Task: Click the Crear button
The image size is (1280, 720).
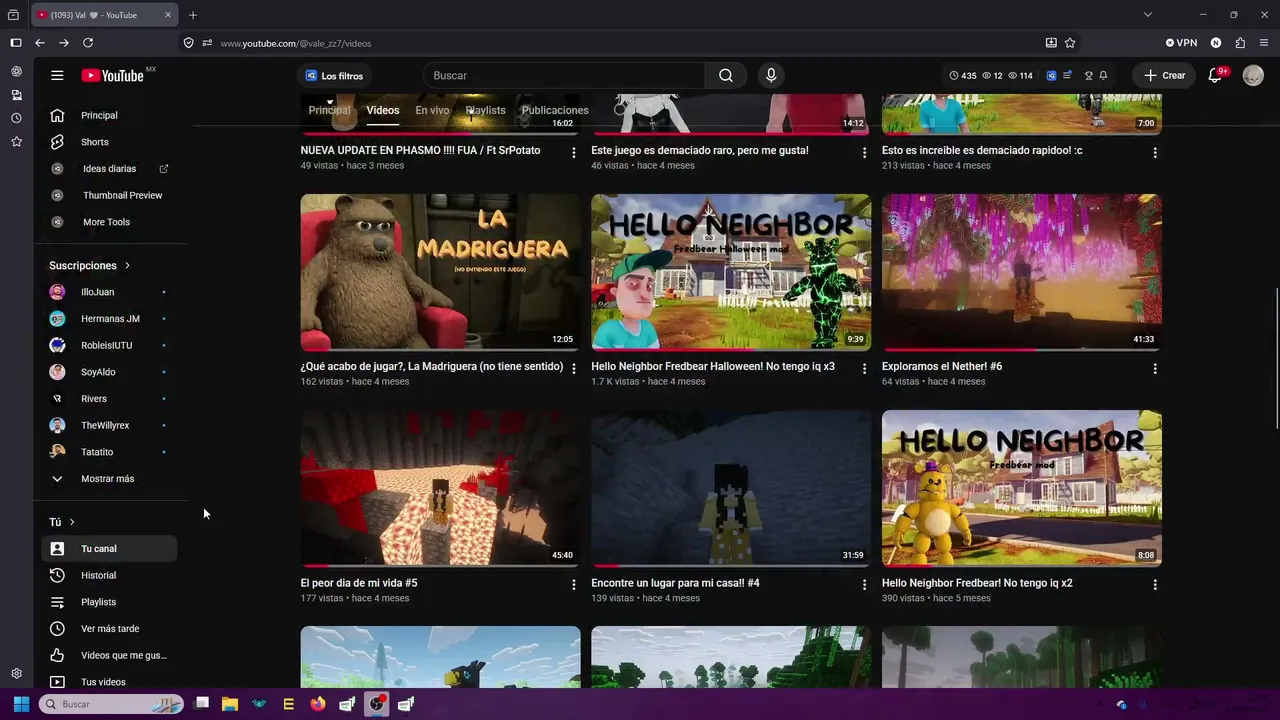Action: click(x=1165, y=75)
